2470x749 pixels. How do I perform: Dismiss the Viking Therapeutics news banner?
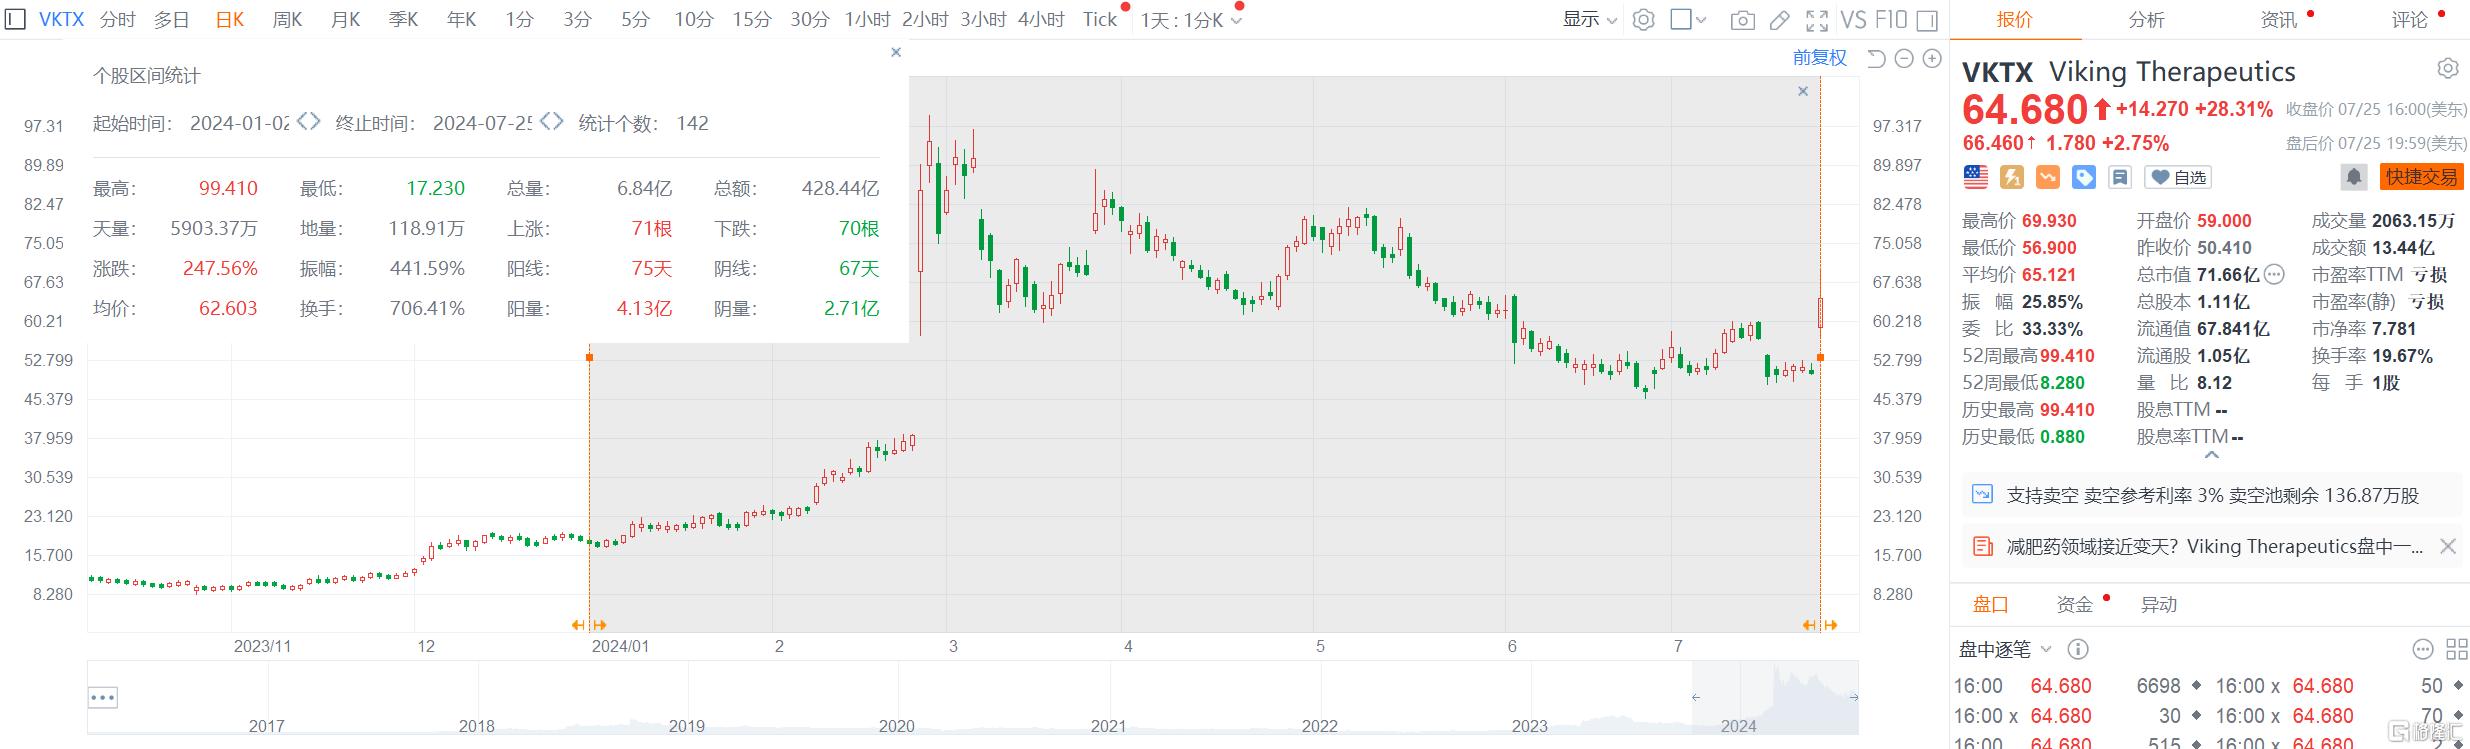2448,546
